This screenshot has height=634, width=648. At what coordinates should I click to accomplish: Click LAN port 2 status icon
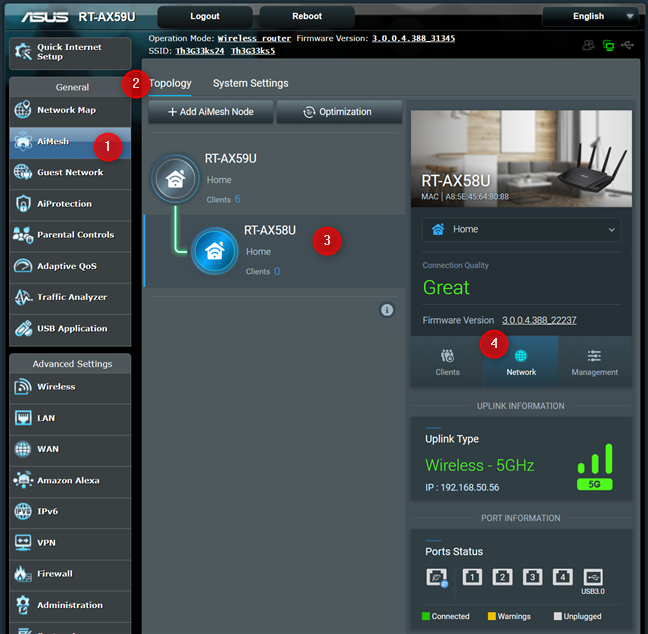pyautogui.click(x=502, y=577)
